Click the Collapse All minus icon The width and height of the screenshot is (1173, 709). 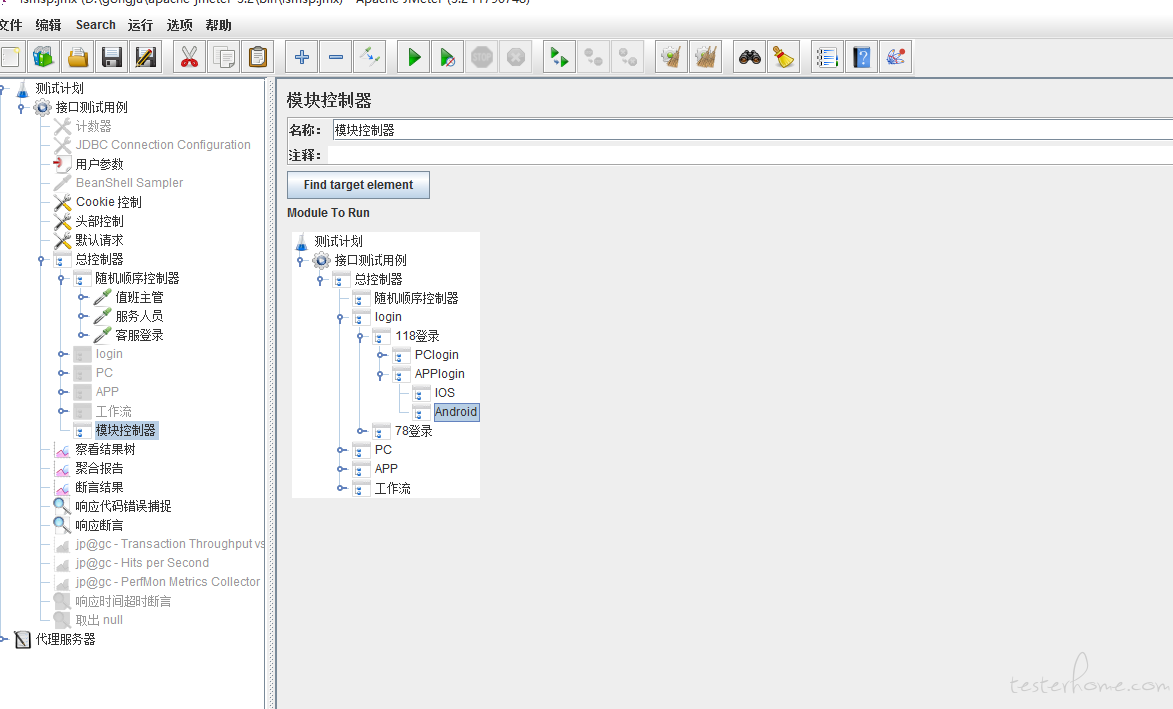point(336,57)
